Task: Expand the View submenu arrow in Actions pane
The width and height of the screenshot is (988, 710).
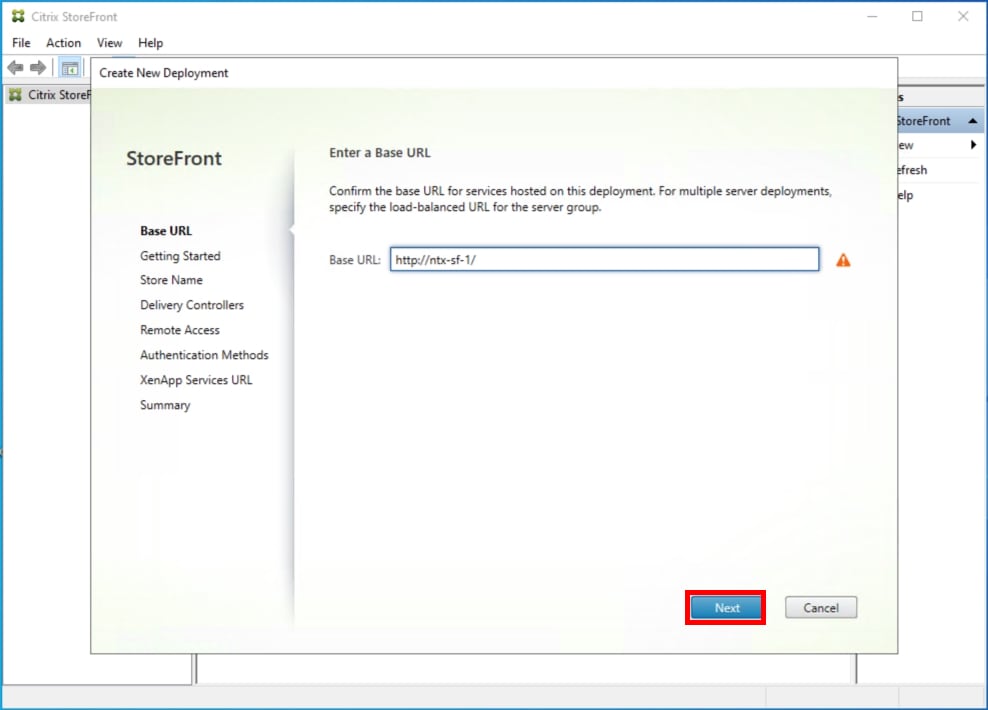Action: click(x=974, y=145)
